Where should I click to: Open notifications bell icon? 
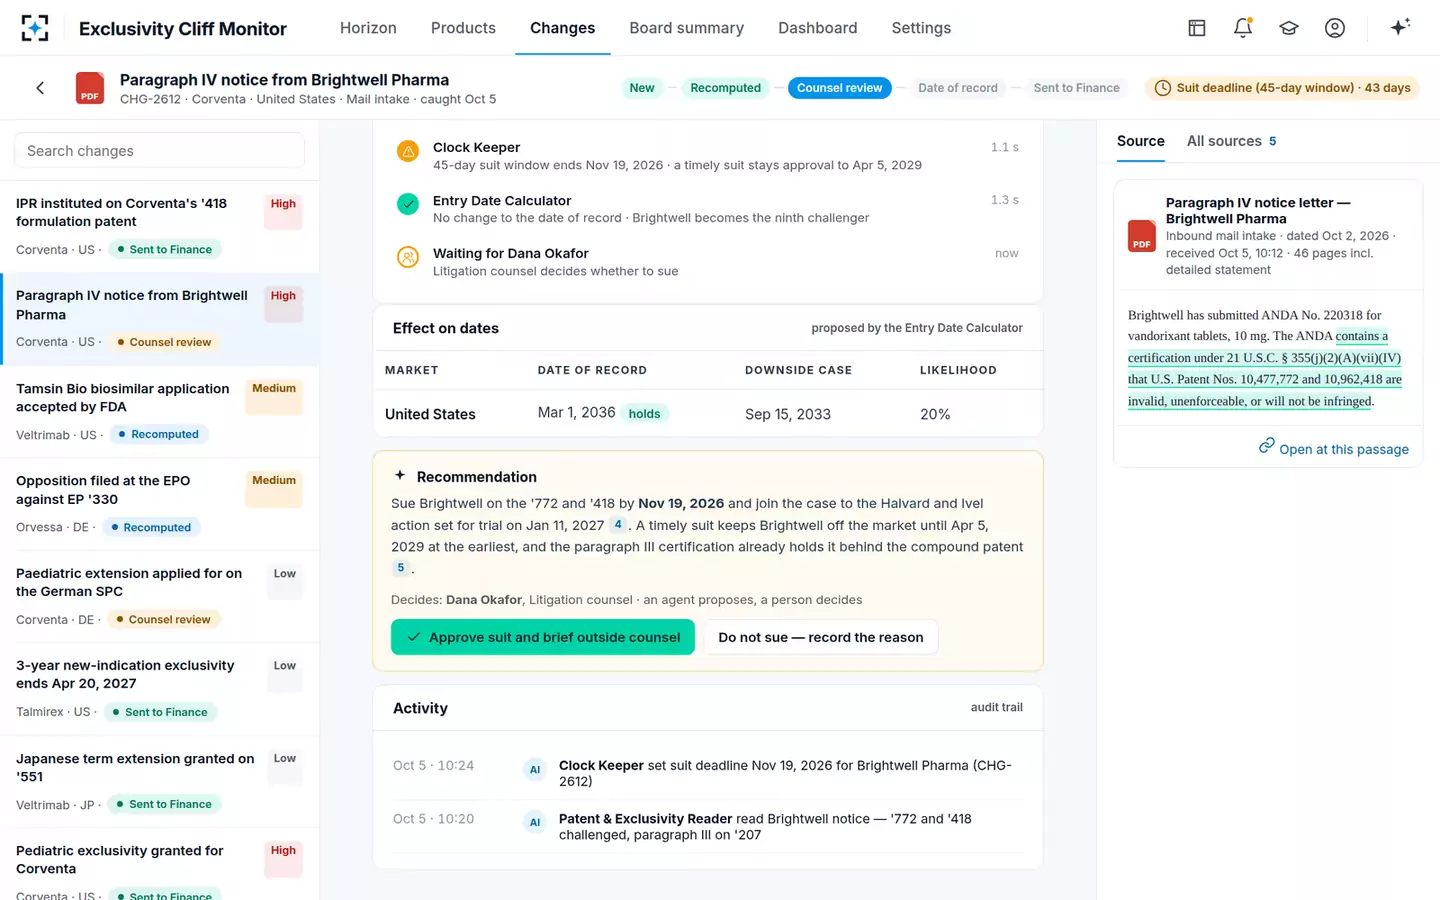1243,28
